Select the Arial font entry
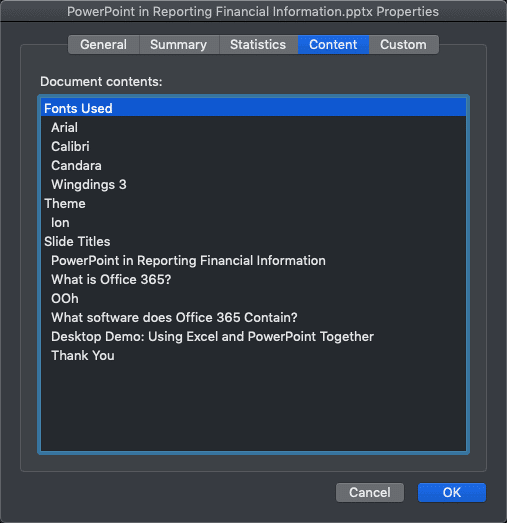The image size is (507, 523). 254,127
